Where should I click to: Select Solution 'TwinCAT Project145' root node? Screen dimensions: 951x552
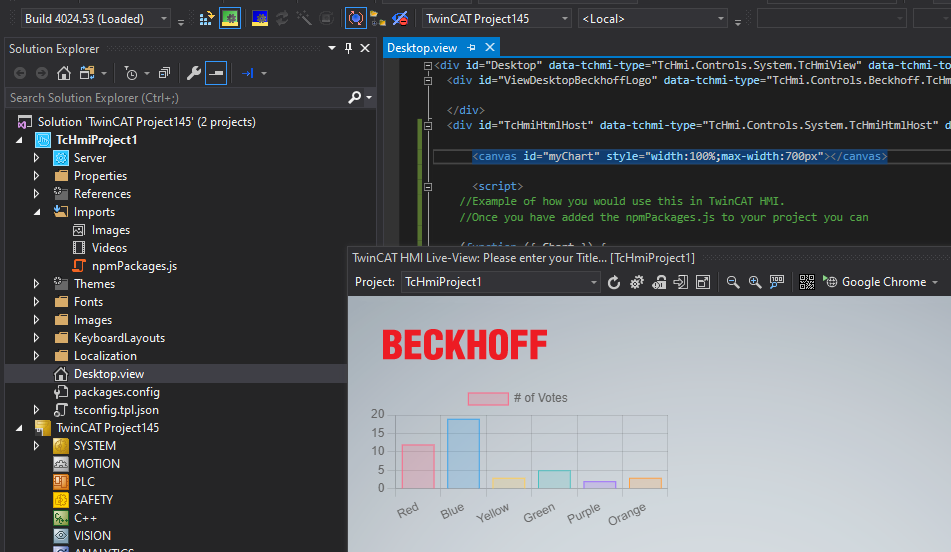pyautogui.click(x=147, y=122)
